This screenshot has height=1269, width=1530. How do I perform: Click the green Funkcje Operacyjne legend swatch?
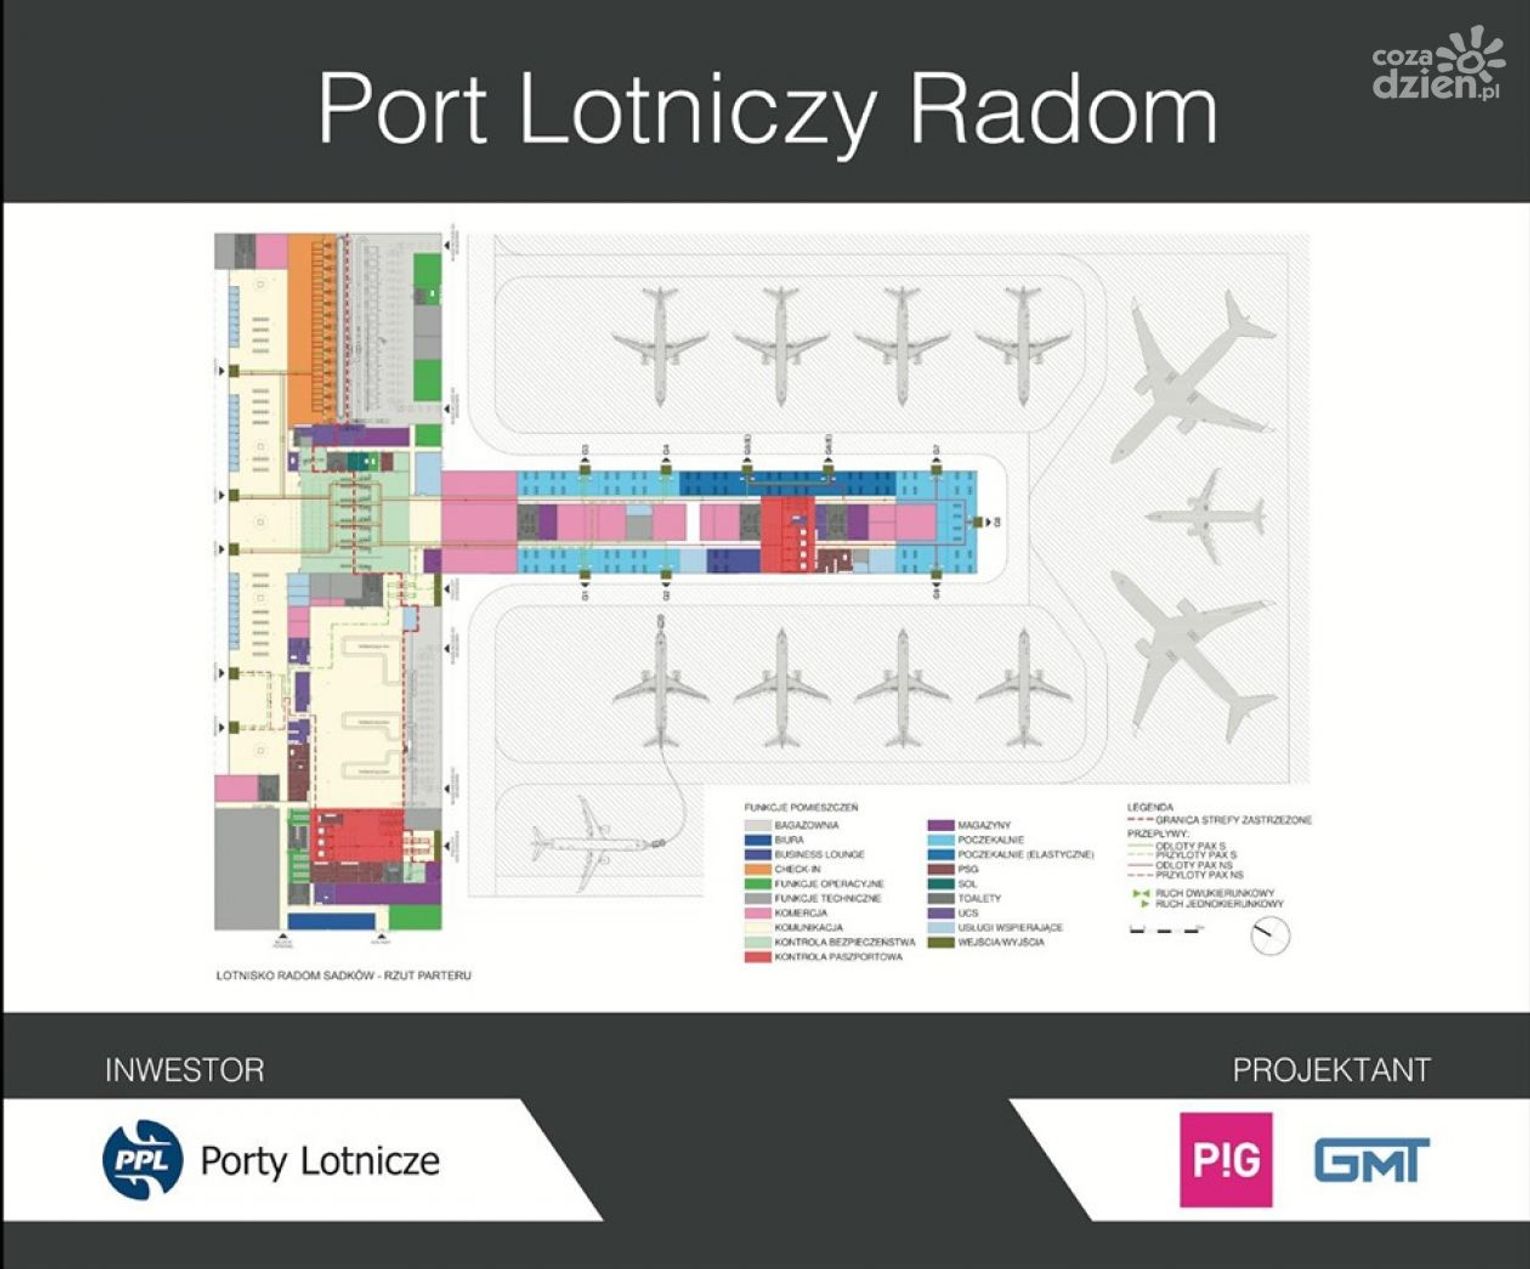pyautogui.click(x=758, y=884)
